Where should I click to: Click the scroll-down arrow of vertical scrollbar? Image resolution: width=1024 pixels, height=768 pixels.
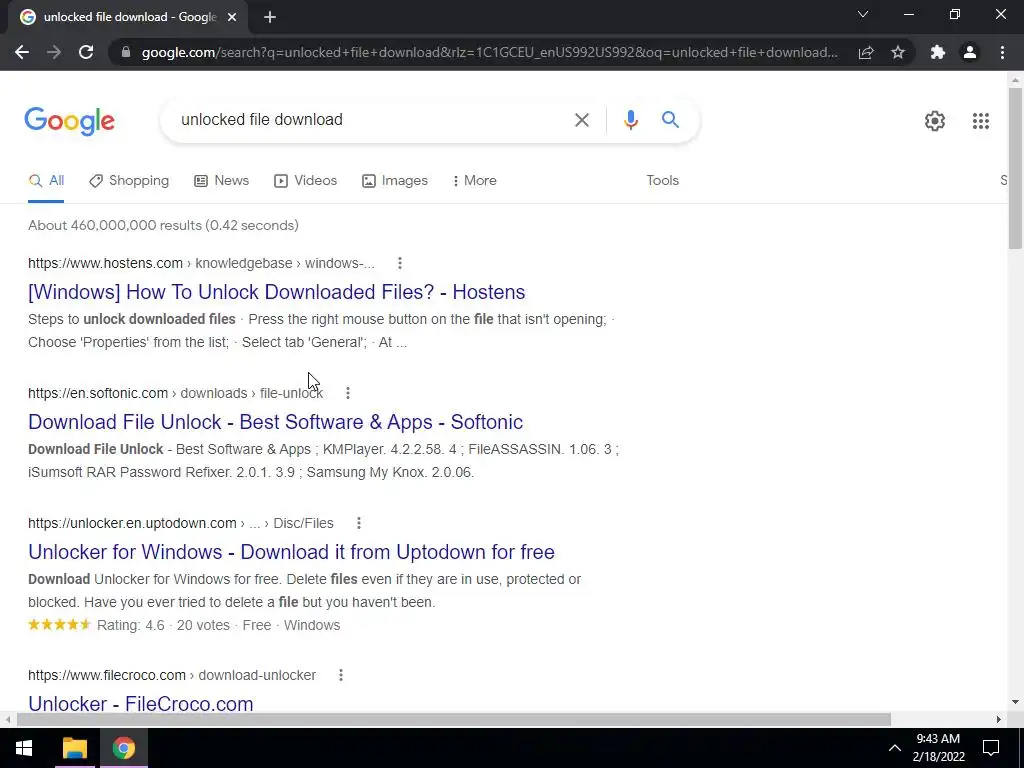(x=1015, y=703)
